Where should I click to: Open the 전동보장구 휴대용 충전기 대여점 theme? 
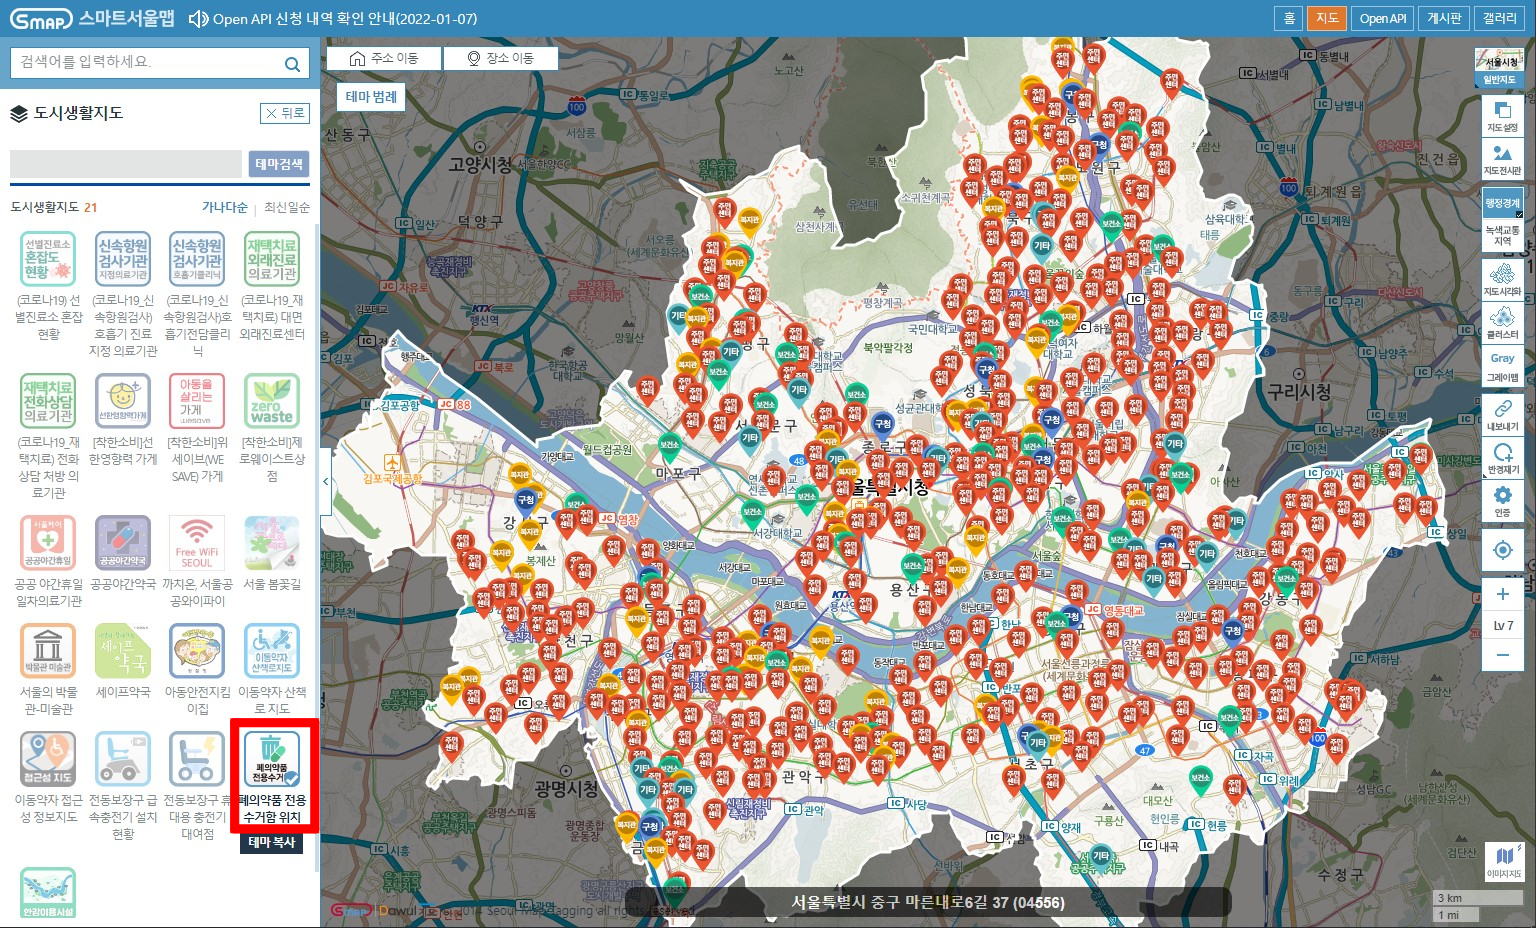(x=197, y=759)
